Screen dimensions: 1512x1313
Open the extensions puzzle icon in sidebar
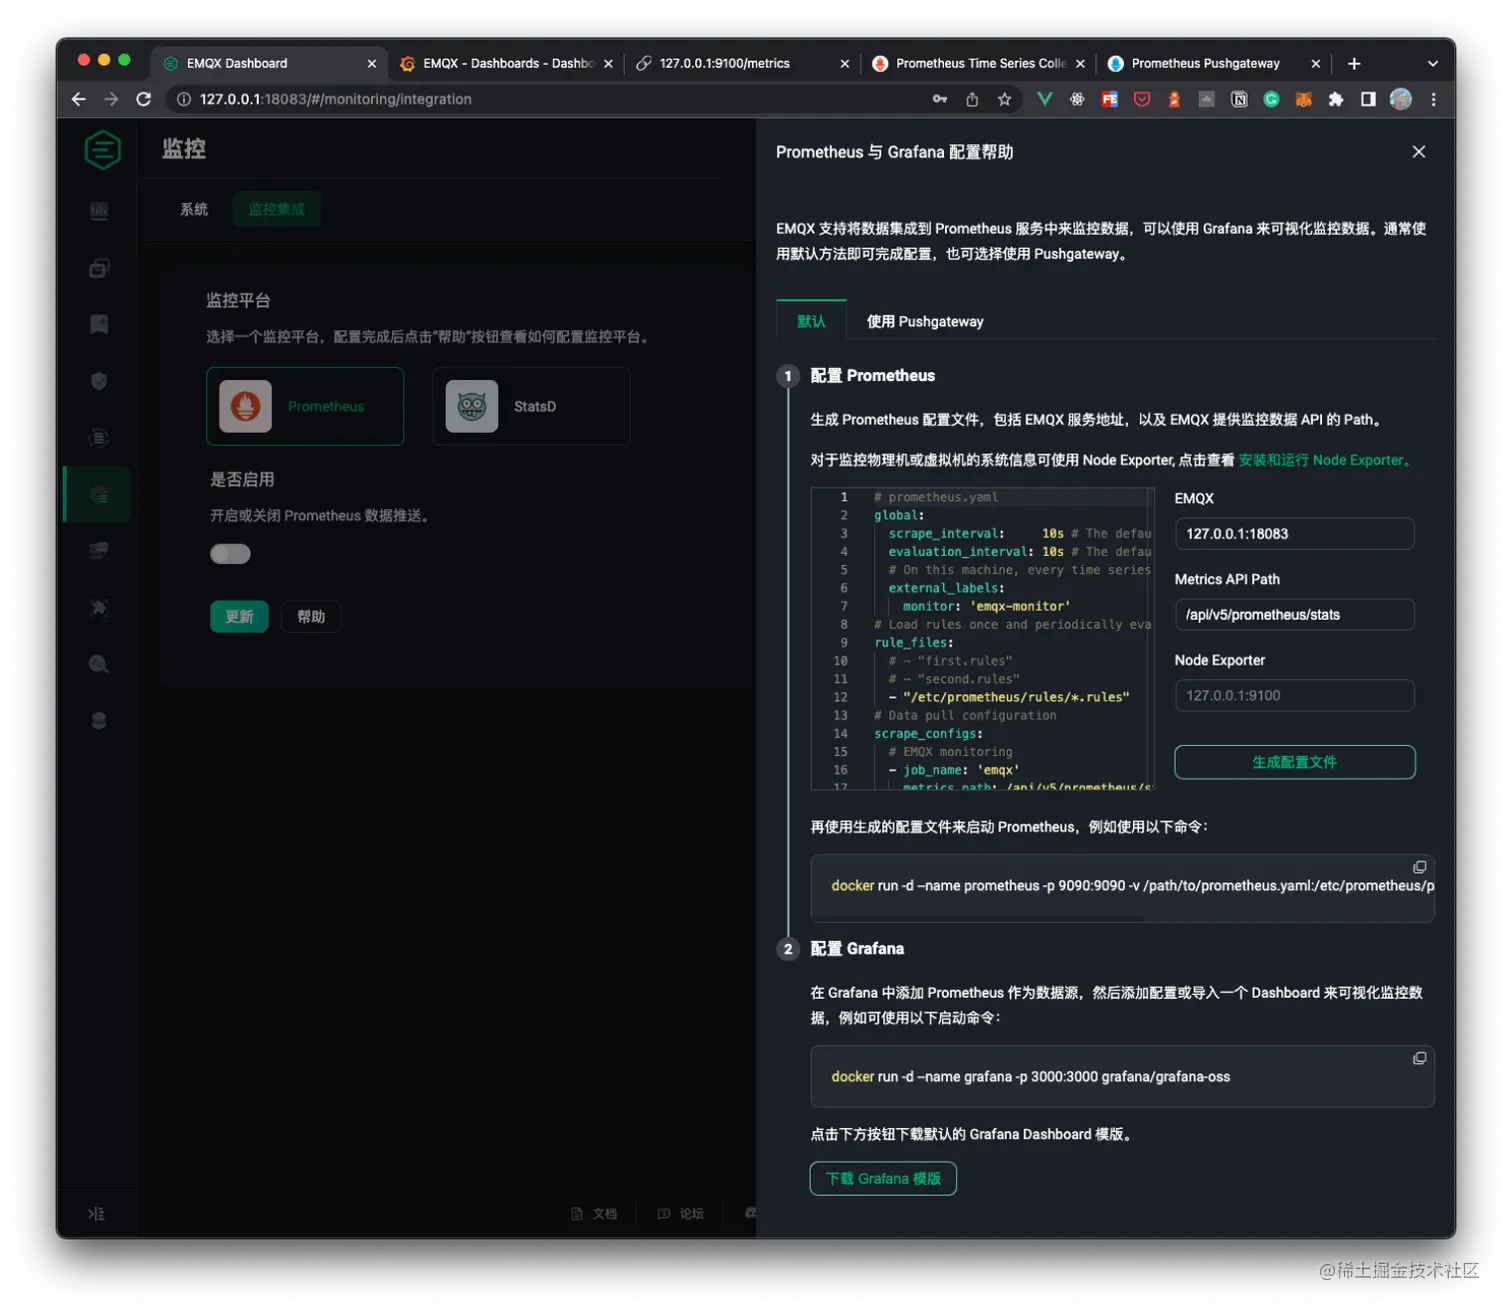[x=97, y=607]
